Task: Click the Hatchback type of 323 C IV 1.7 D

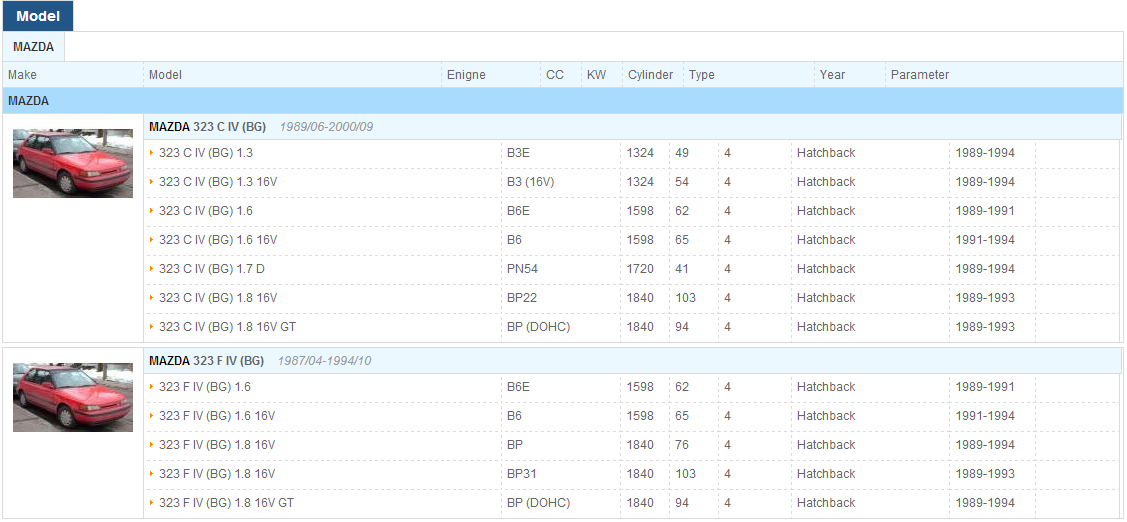Action: tap(826, 269)
